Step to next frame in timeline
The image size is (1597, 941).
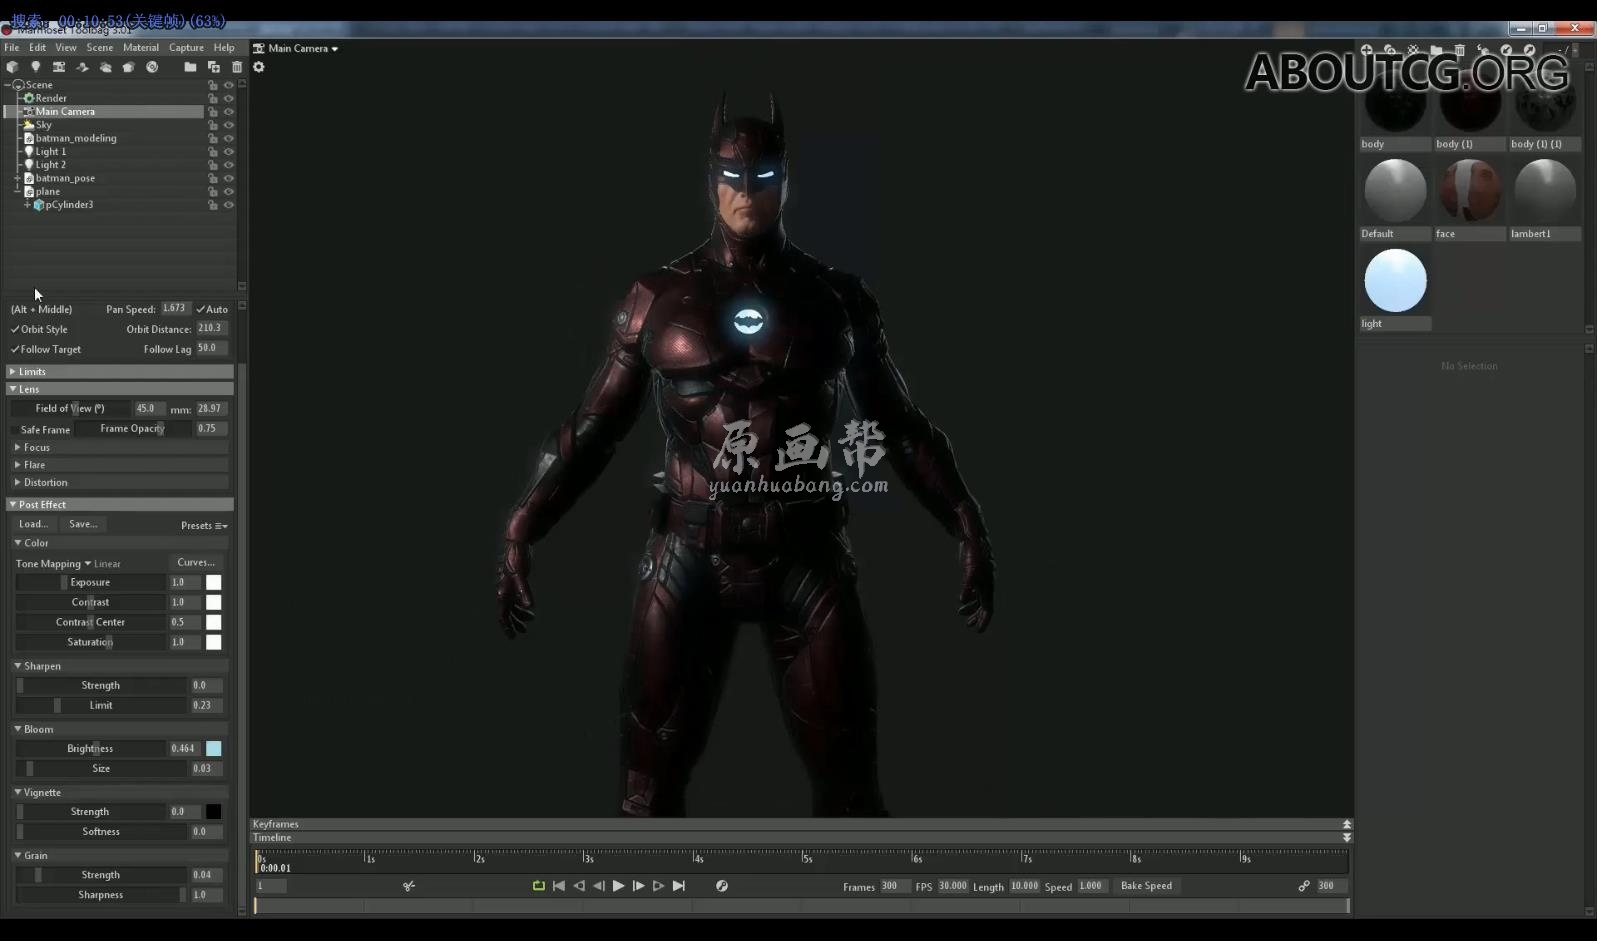(638, 886)
